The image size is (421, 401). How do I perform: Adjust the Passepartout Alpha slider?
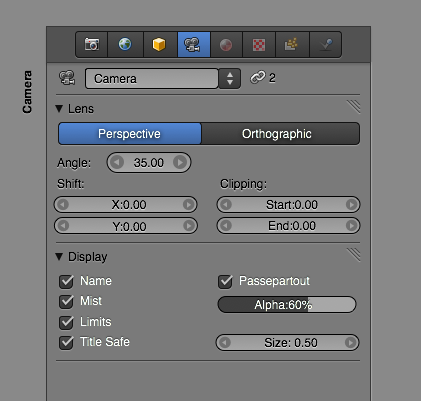pos(287,305)
